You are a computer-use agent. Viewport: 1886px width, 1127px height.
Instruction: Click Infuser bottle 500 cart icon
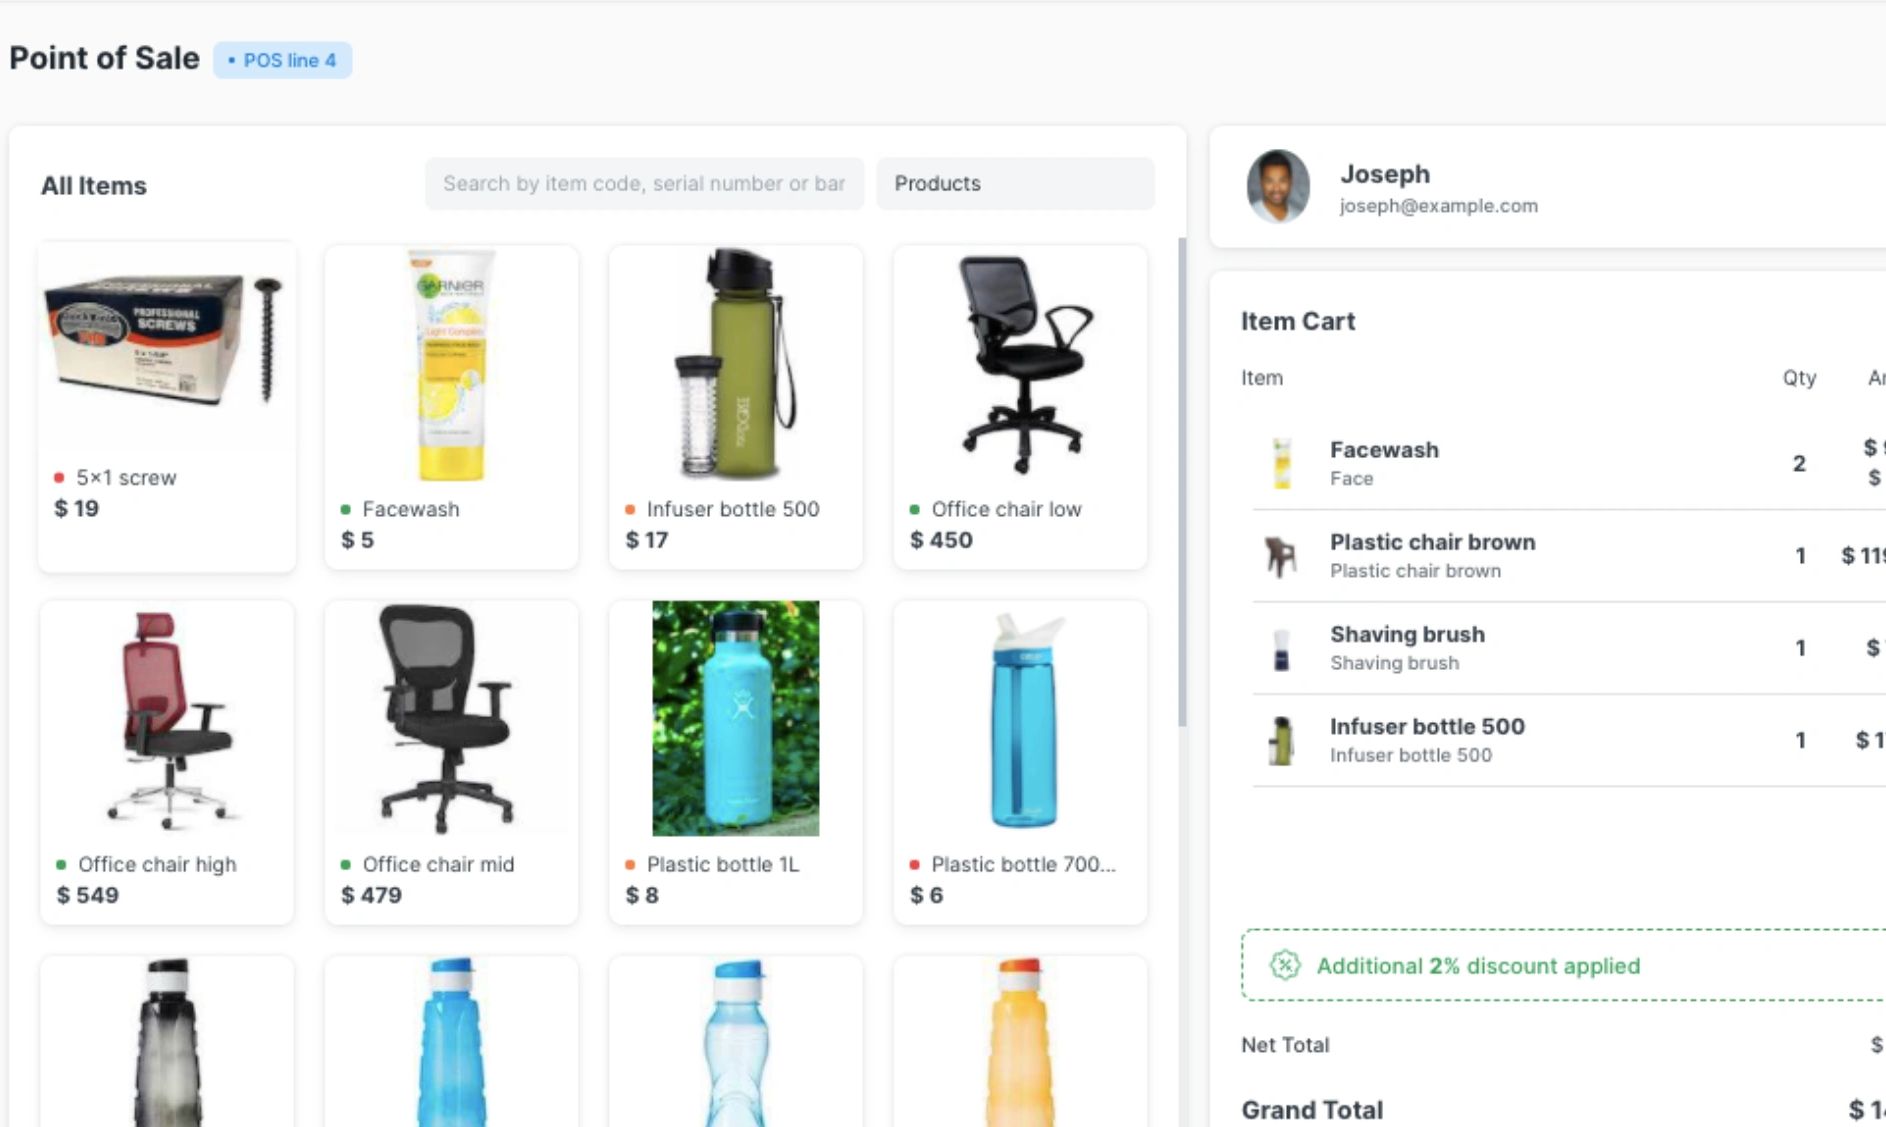pos(1281,741)
